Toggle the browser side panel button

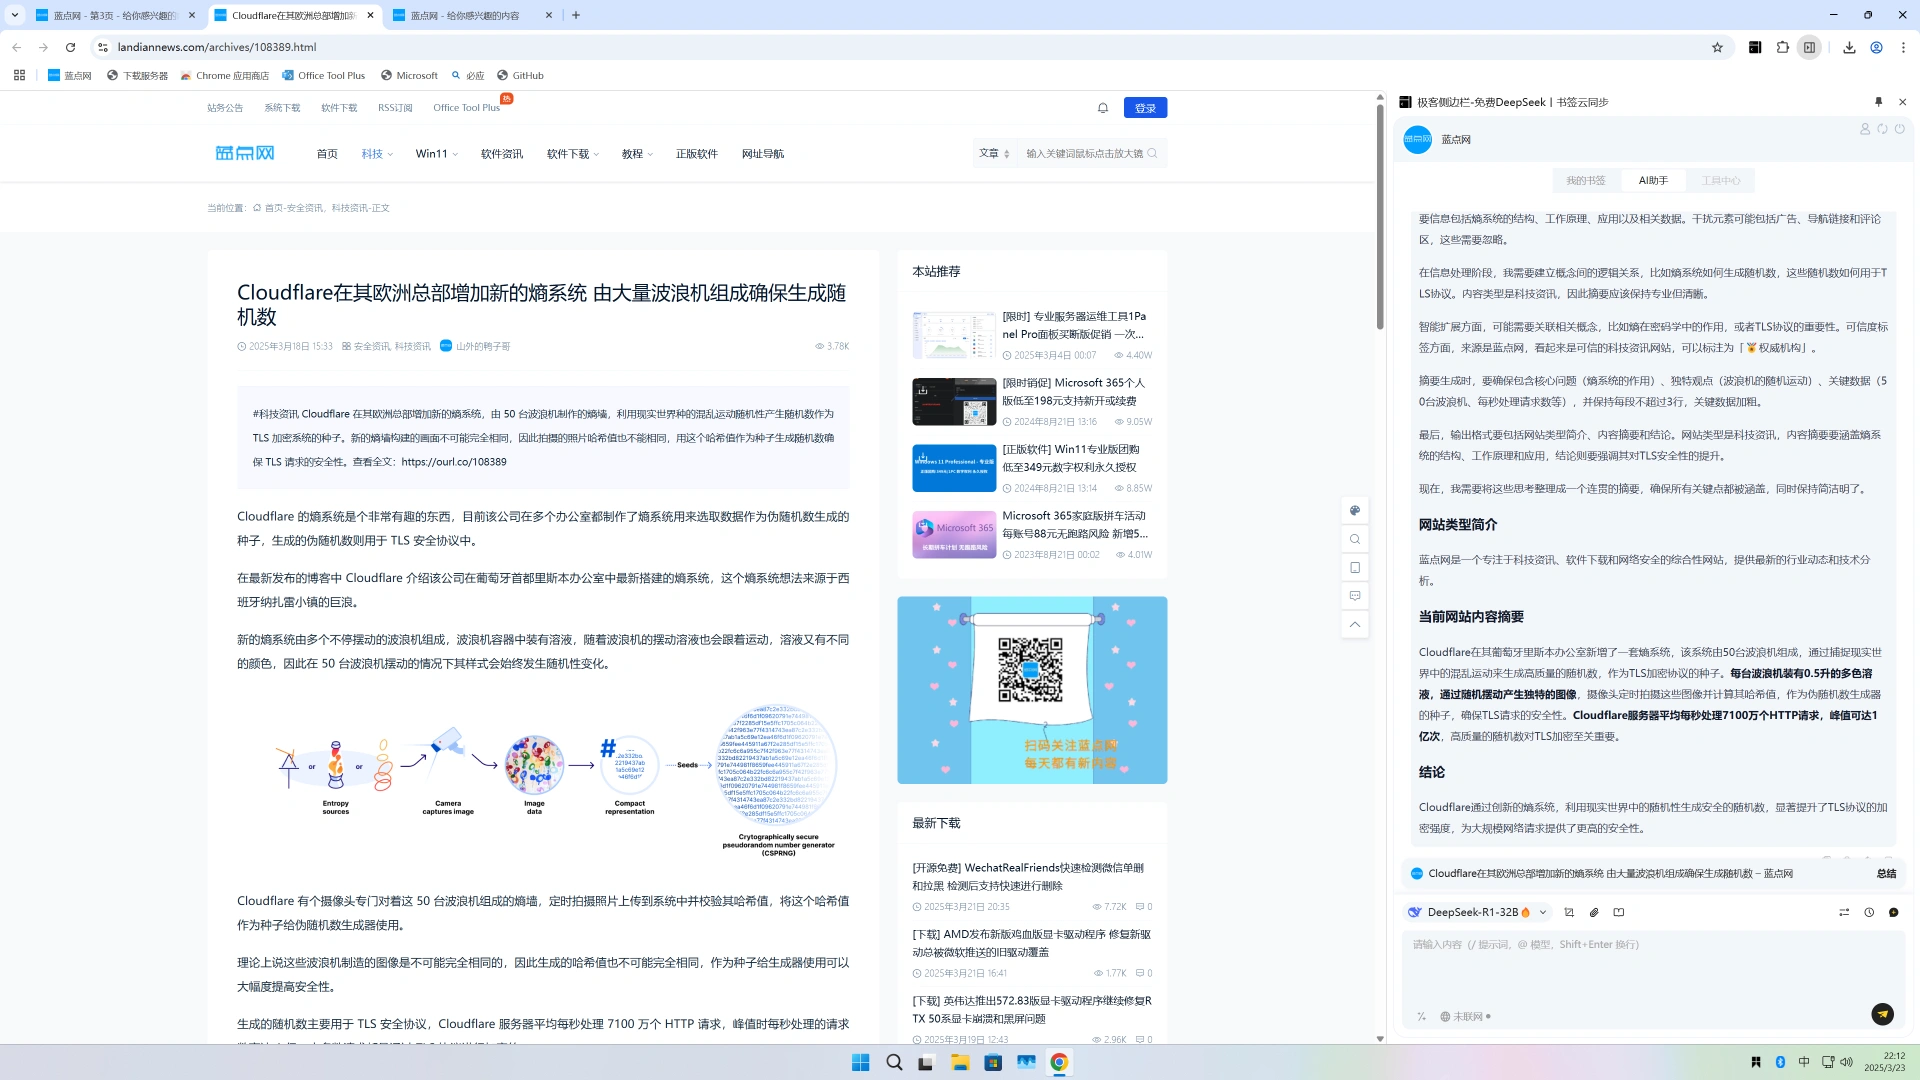(1809, 47)
